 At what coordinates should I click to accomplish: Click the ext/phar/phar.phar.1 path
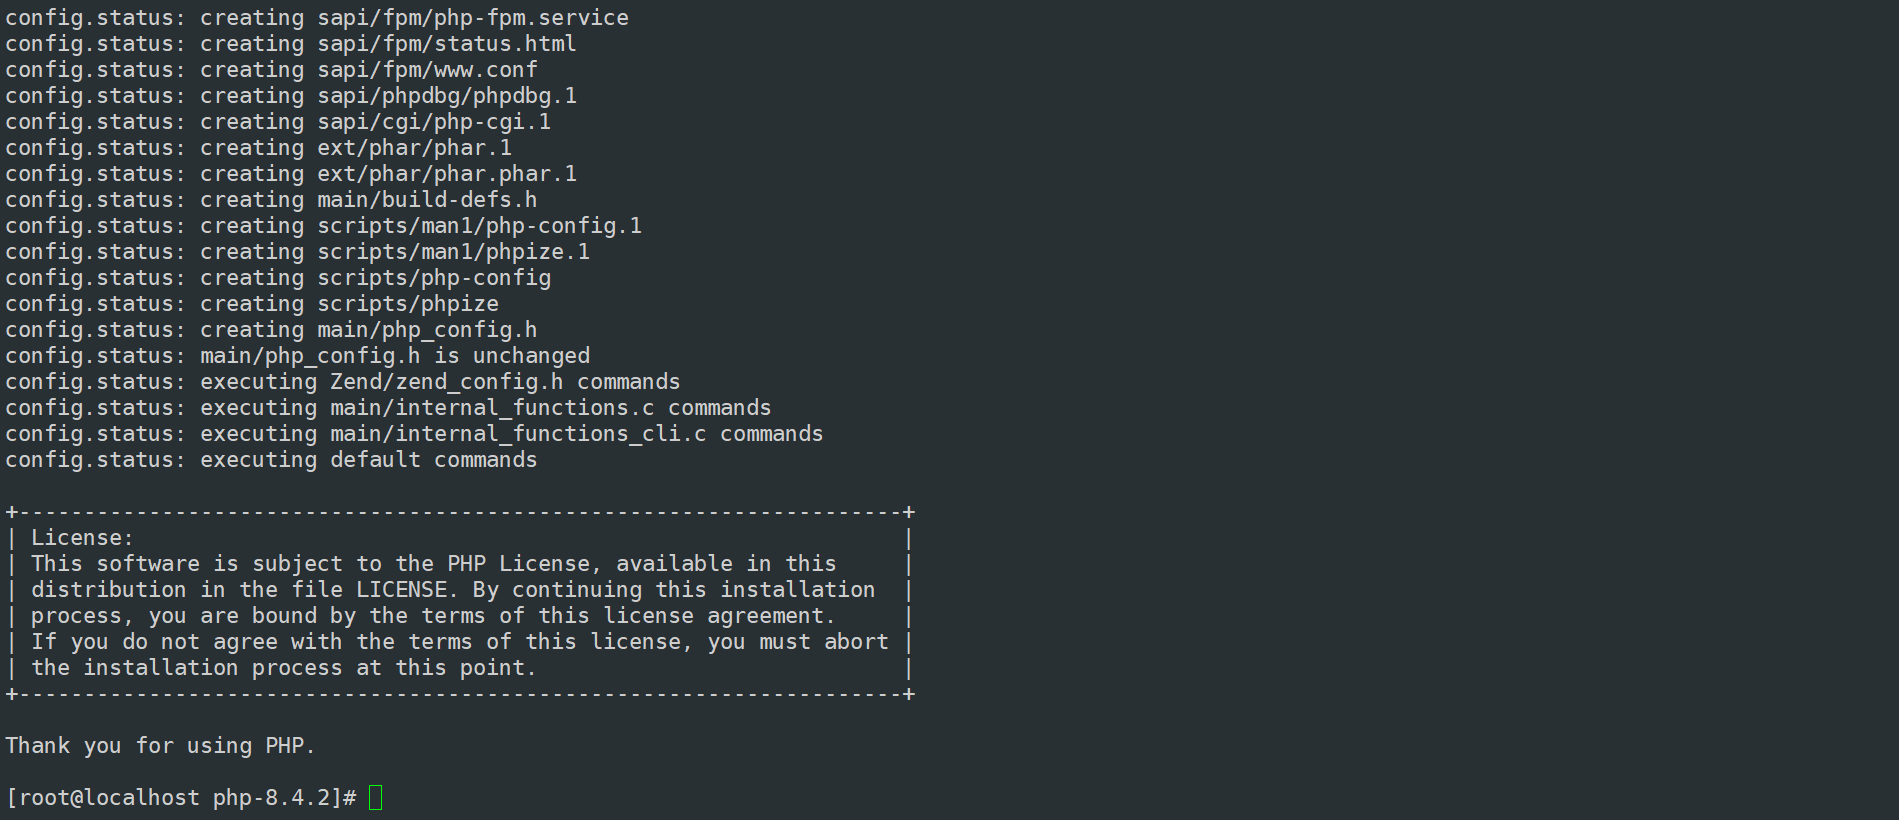[447, 174]
